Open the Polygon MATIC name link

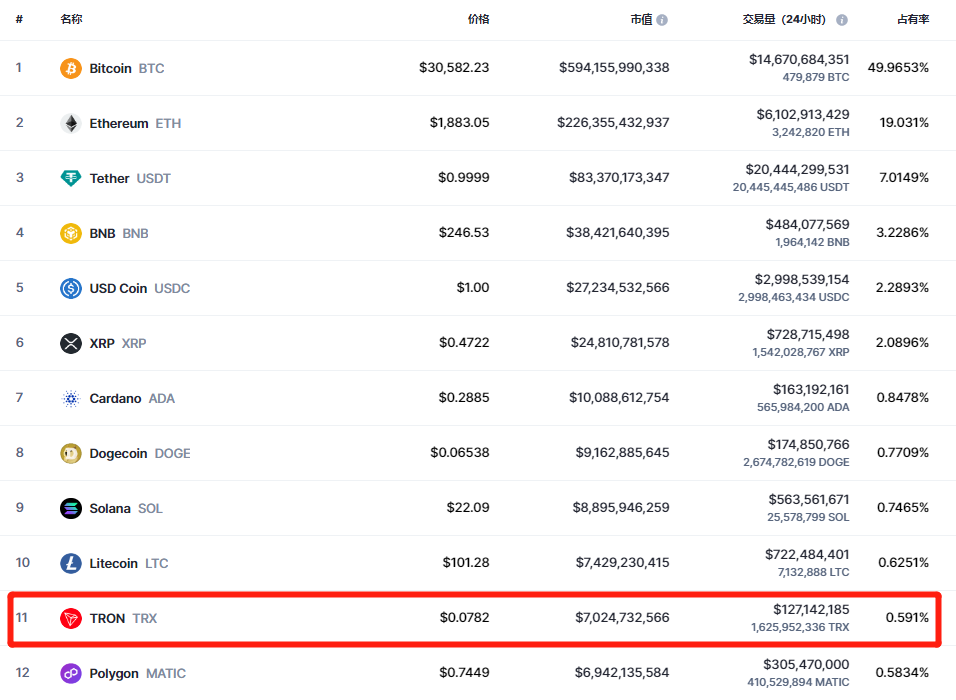[x=137, y=673]
